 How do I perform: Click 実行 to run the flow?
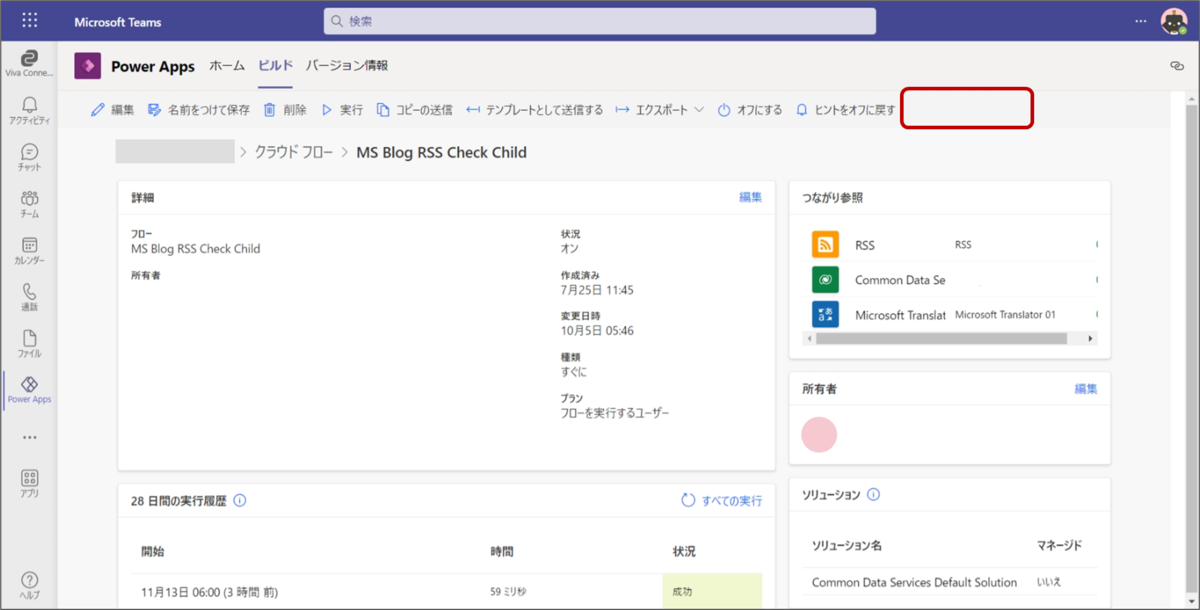[342, 110]
